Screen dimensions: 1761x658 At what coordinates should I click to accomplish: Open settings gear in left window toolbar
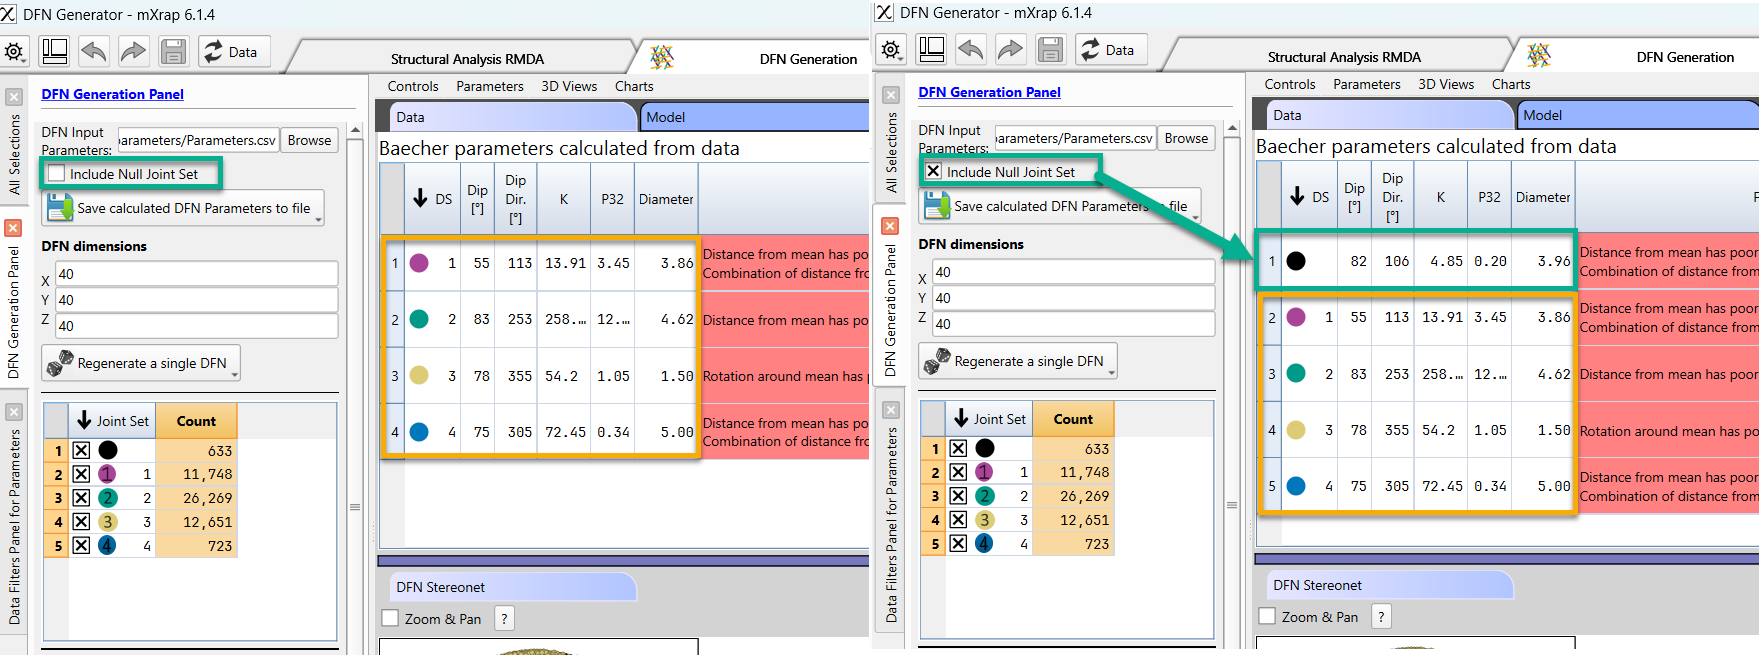coord(15,52)
